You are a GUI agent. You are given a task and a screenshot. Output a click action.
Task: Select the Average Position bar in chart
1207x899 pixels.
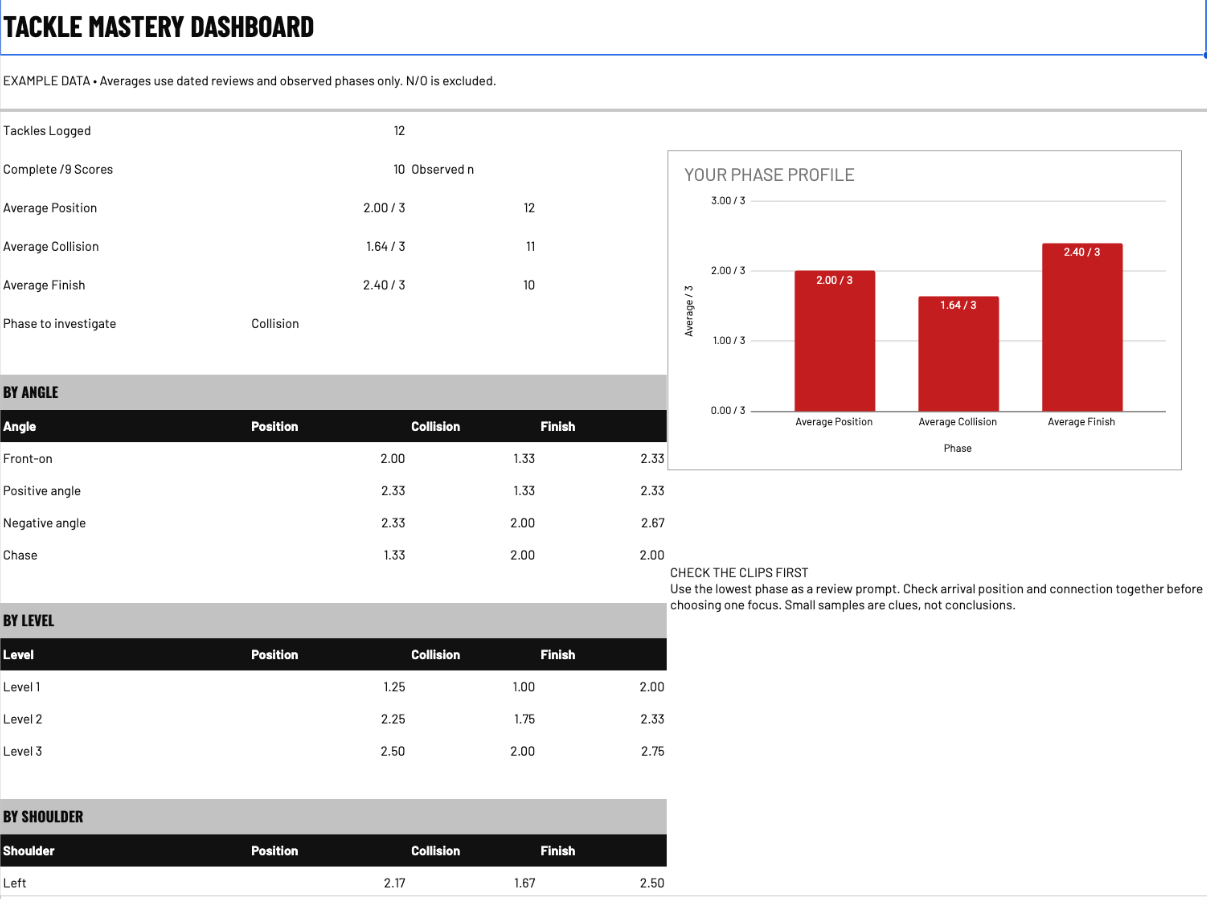point(834,341)
